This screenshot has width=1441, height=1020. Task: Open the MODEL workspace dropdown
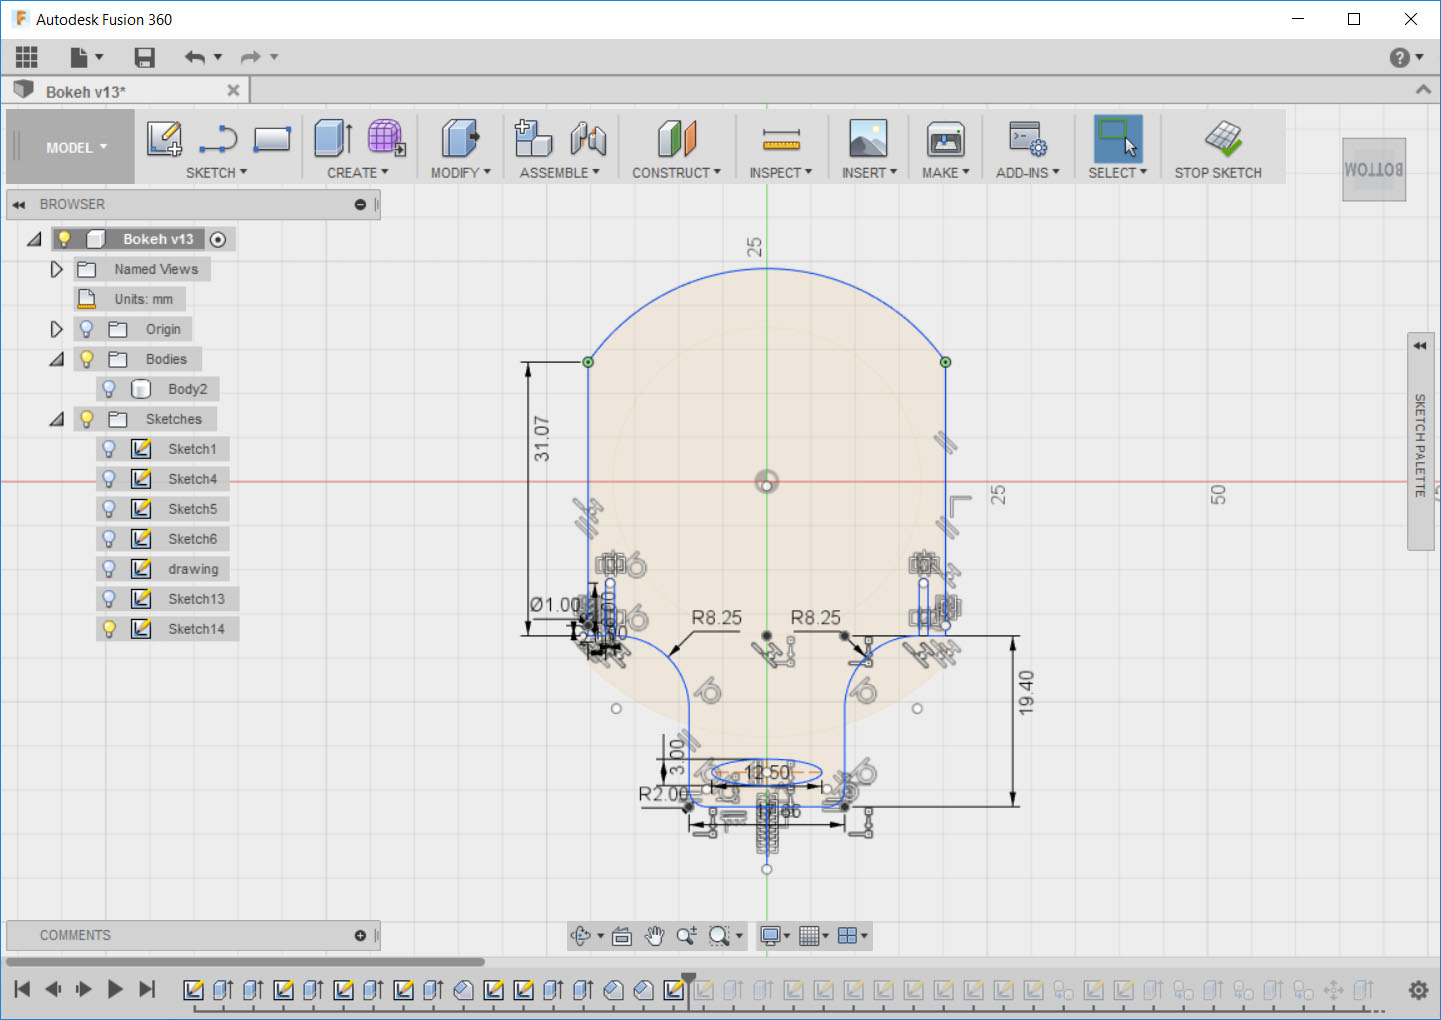tap(75, 148)
